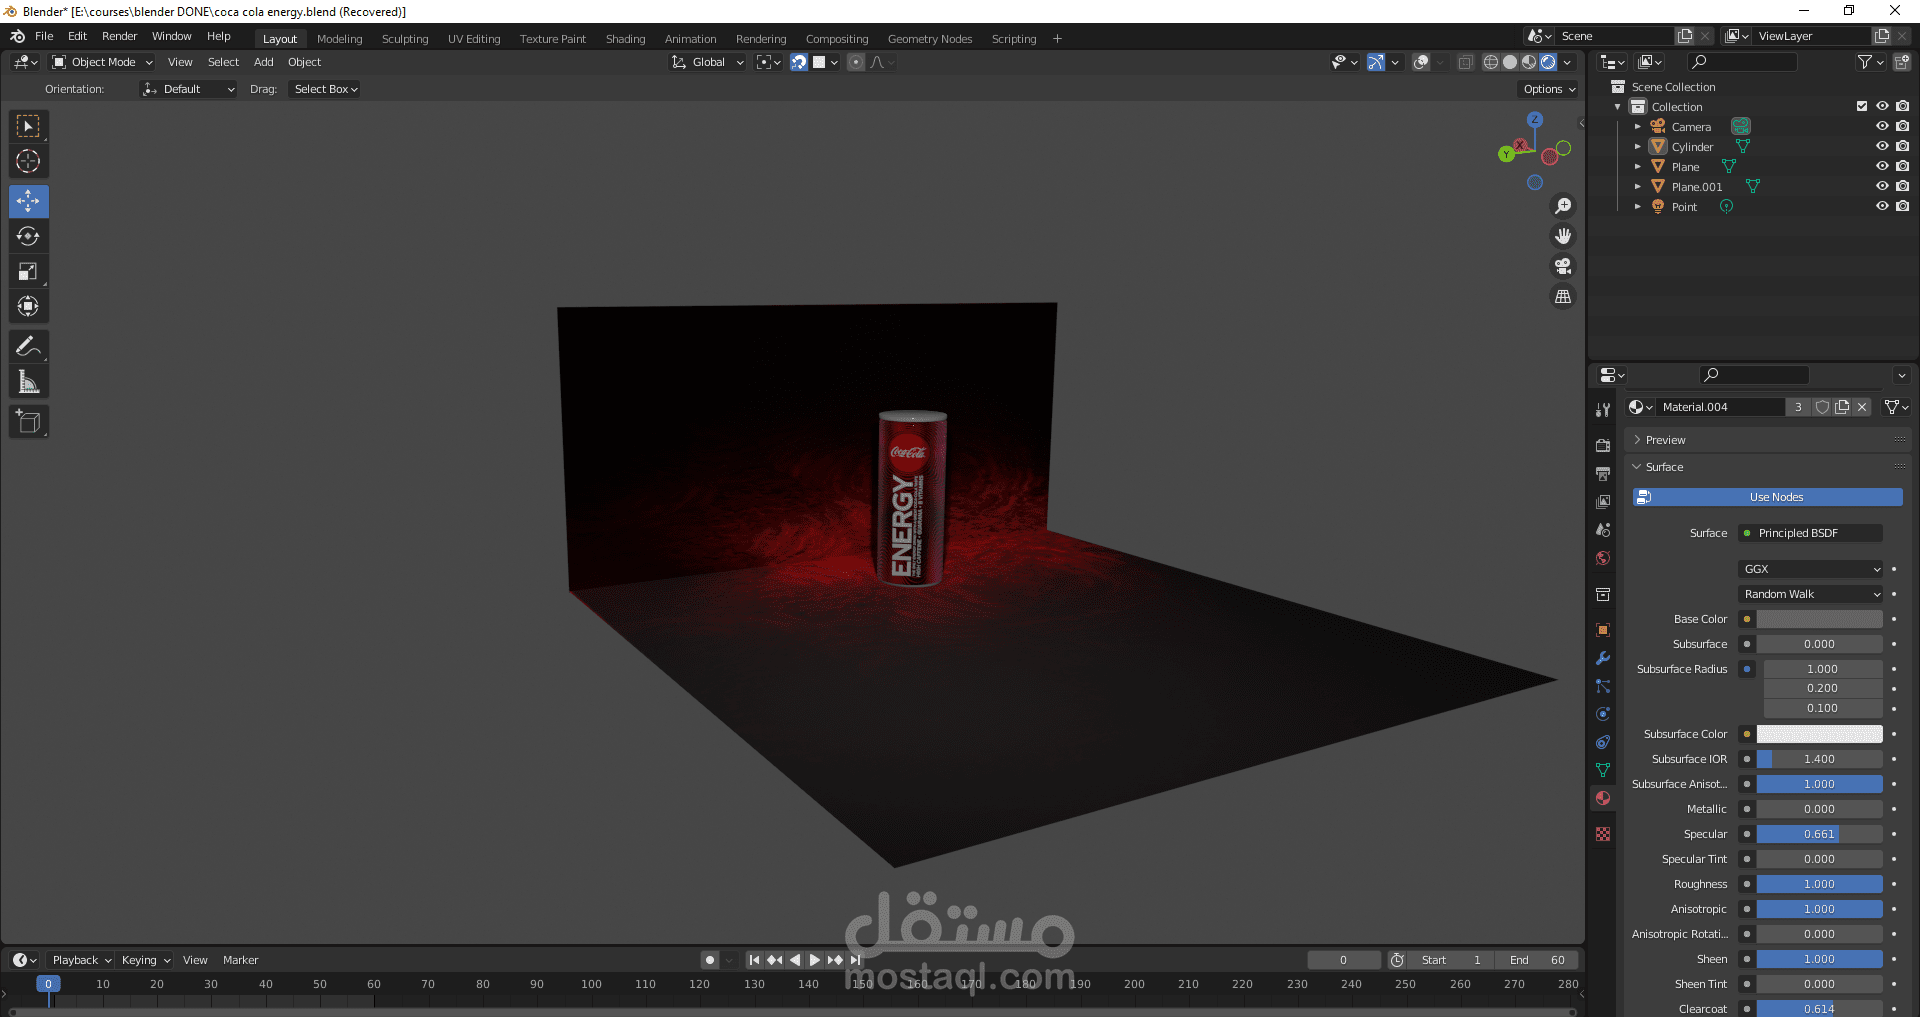
Task: Open the Render properties tab
Action: pyautogui.click(x=1603, y=445)
